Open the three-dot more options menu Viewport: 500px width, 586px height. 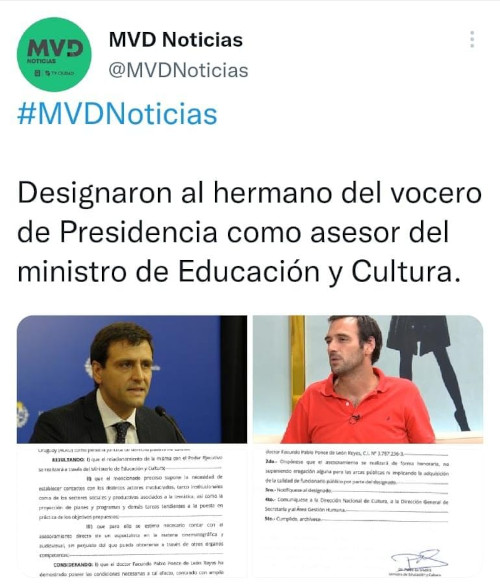(472, 39)
